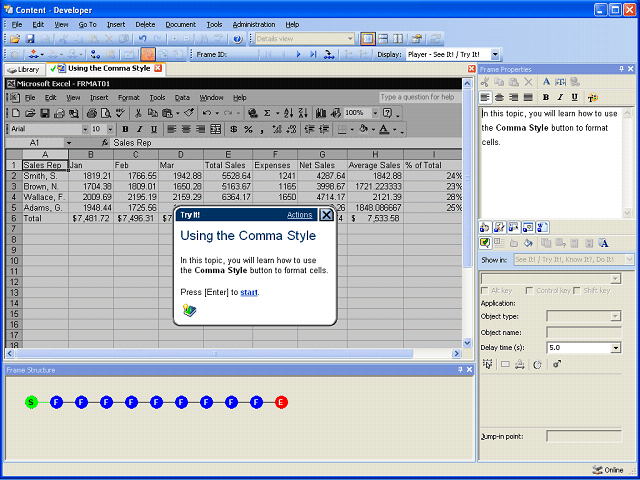Image resolution: width=640 pixels, height=480 pixels.
Task: Undo last action in Developer toolbar
Action: click(x=142, y=39)
